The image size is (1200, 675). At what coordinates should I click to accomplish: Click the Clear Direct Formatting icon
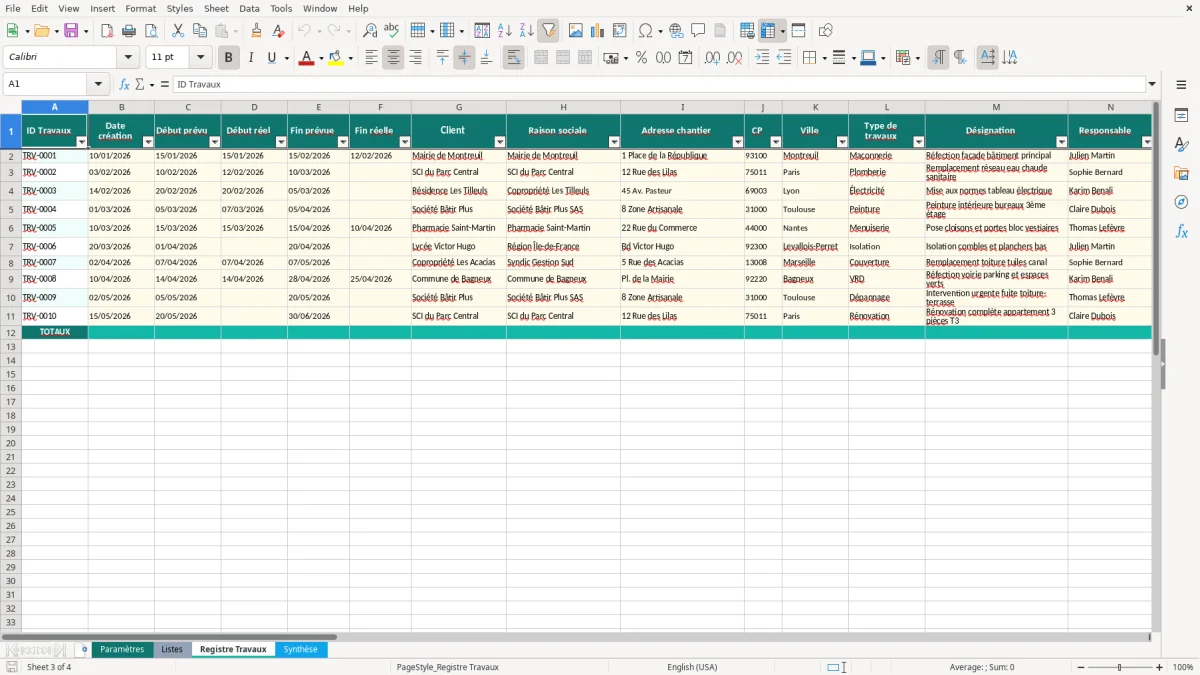click(279, 31)
